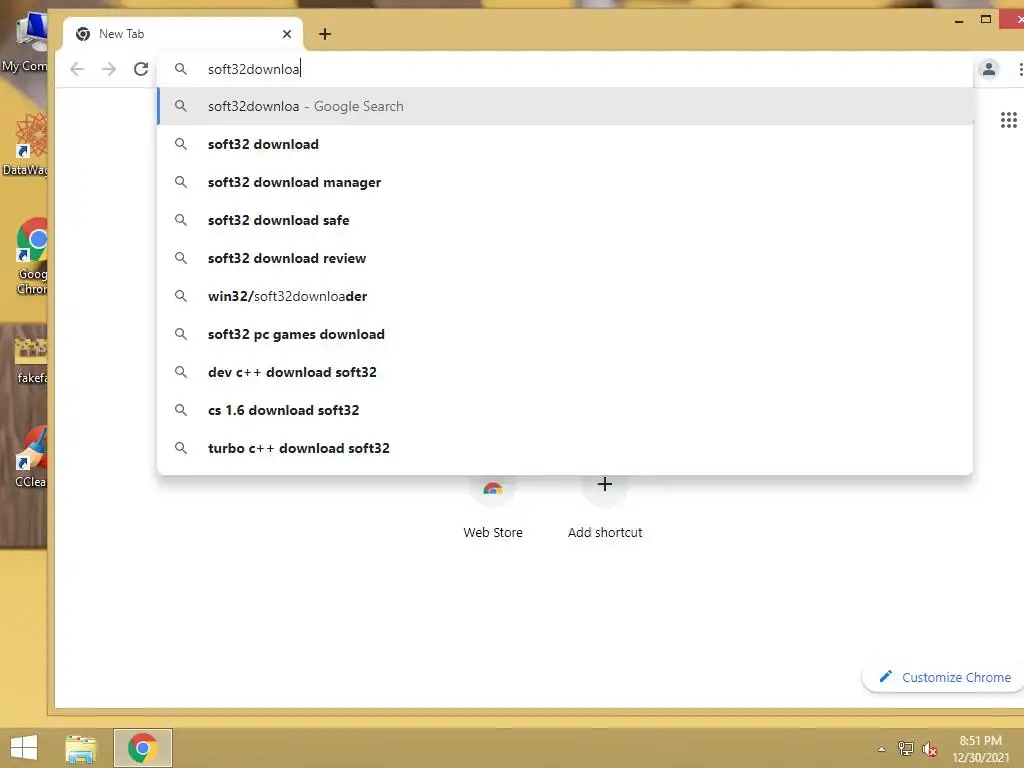Open the network tray icon
The width and height of the screenshot is (1024, 768).
pyautogui.click(x=905, y=748)
